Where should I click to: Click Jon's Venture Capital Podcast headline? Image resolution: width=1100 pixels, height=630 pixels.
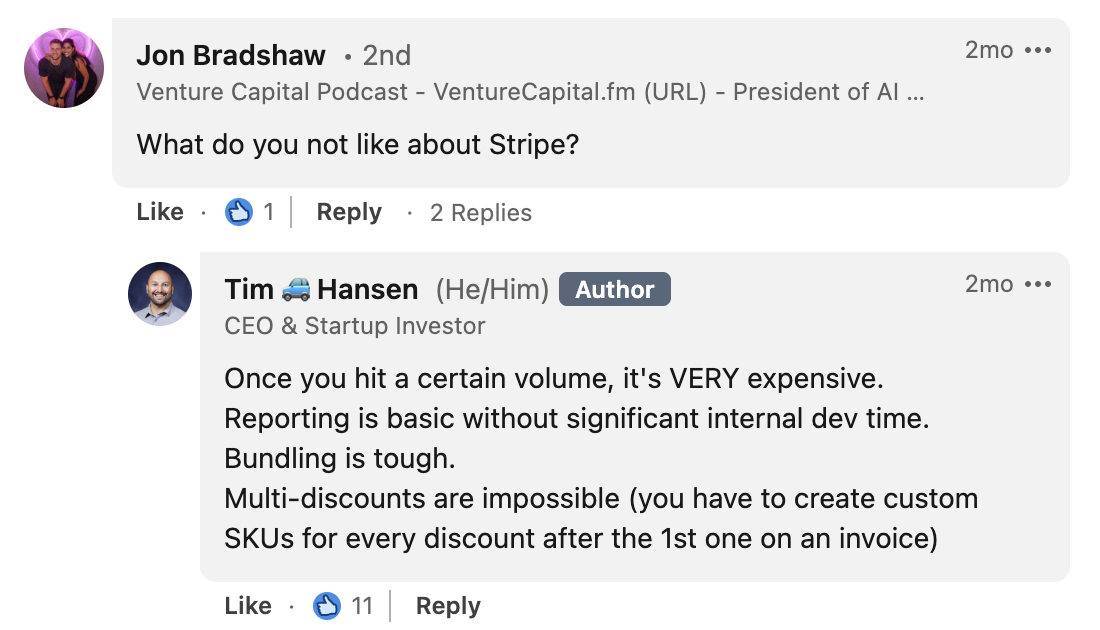(530, 92)
